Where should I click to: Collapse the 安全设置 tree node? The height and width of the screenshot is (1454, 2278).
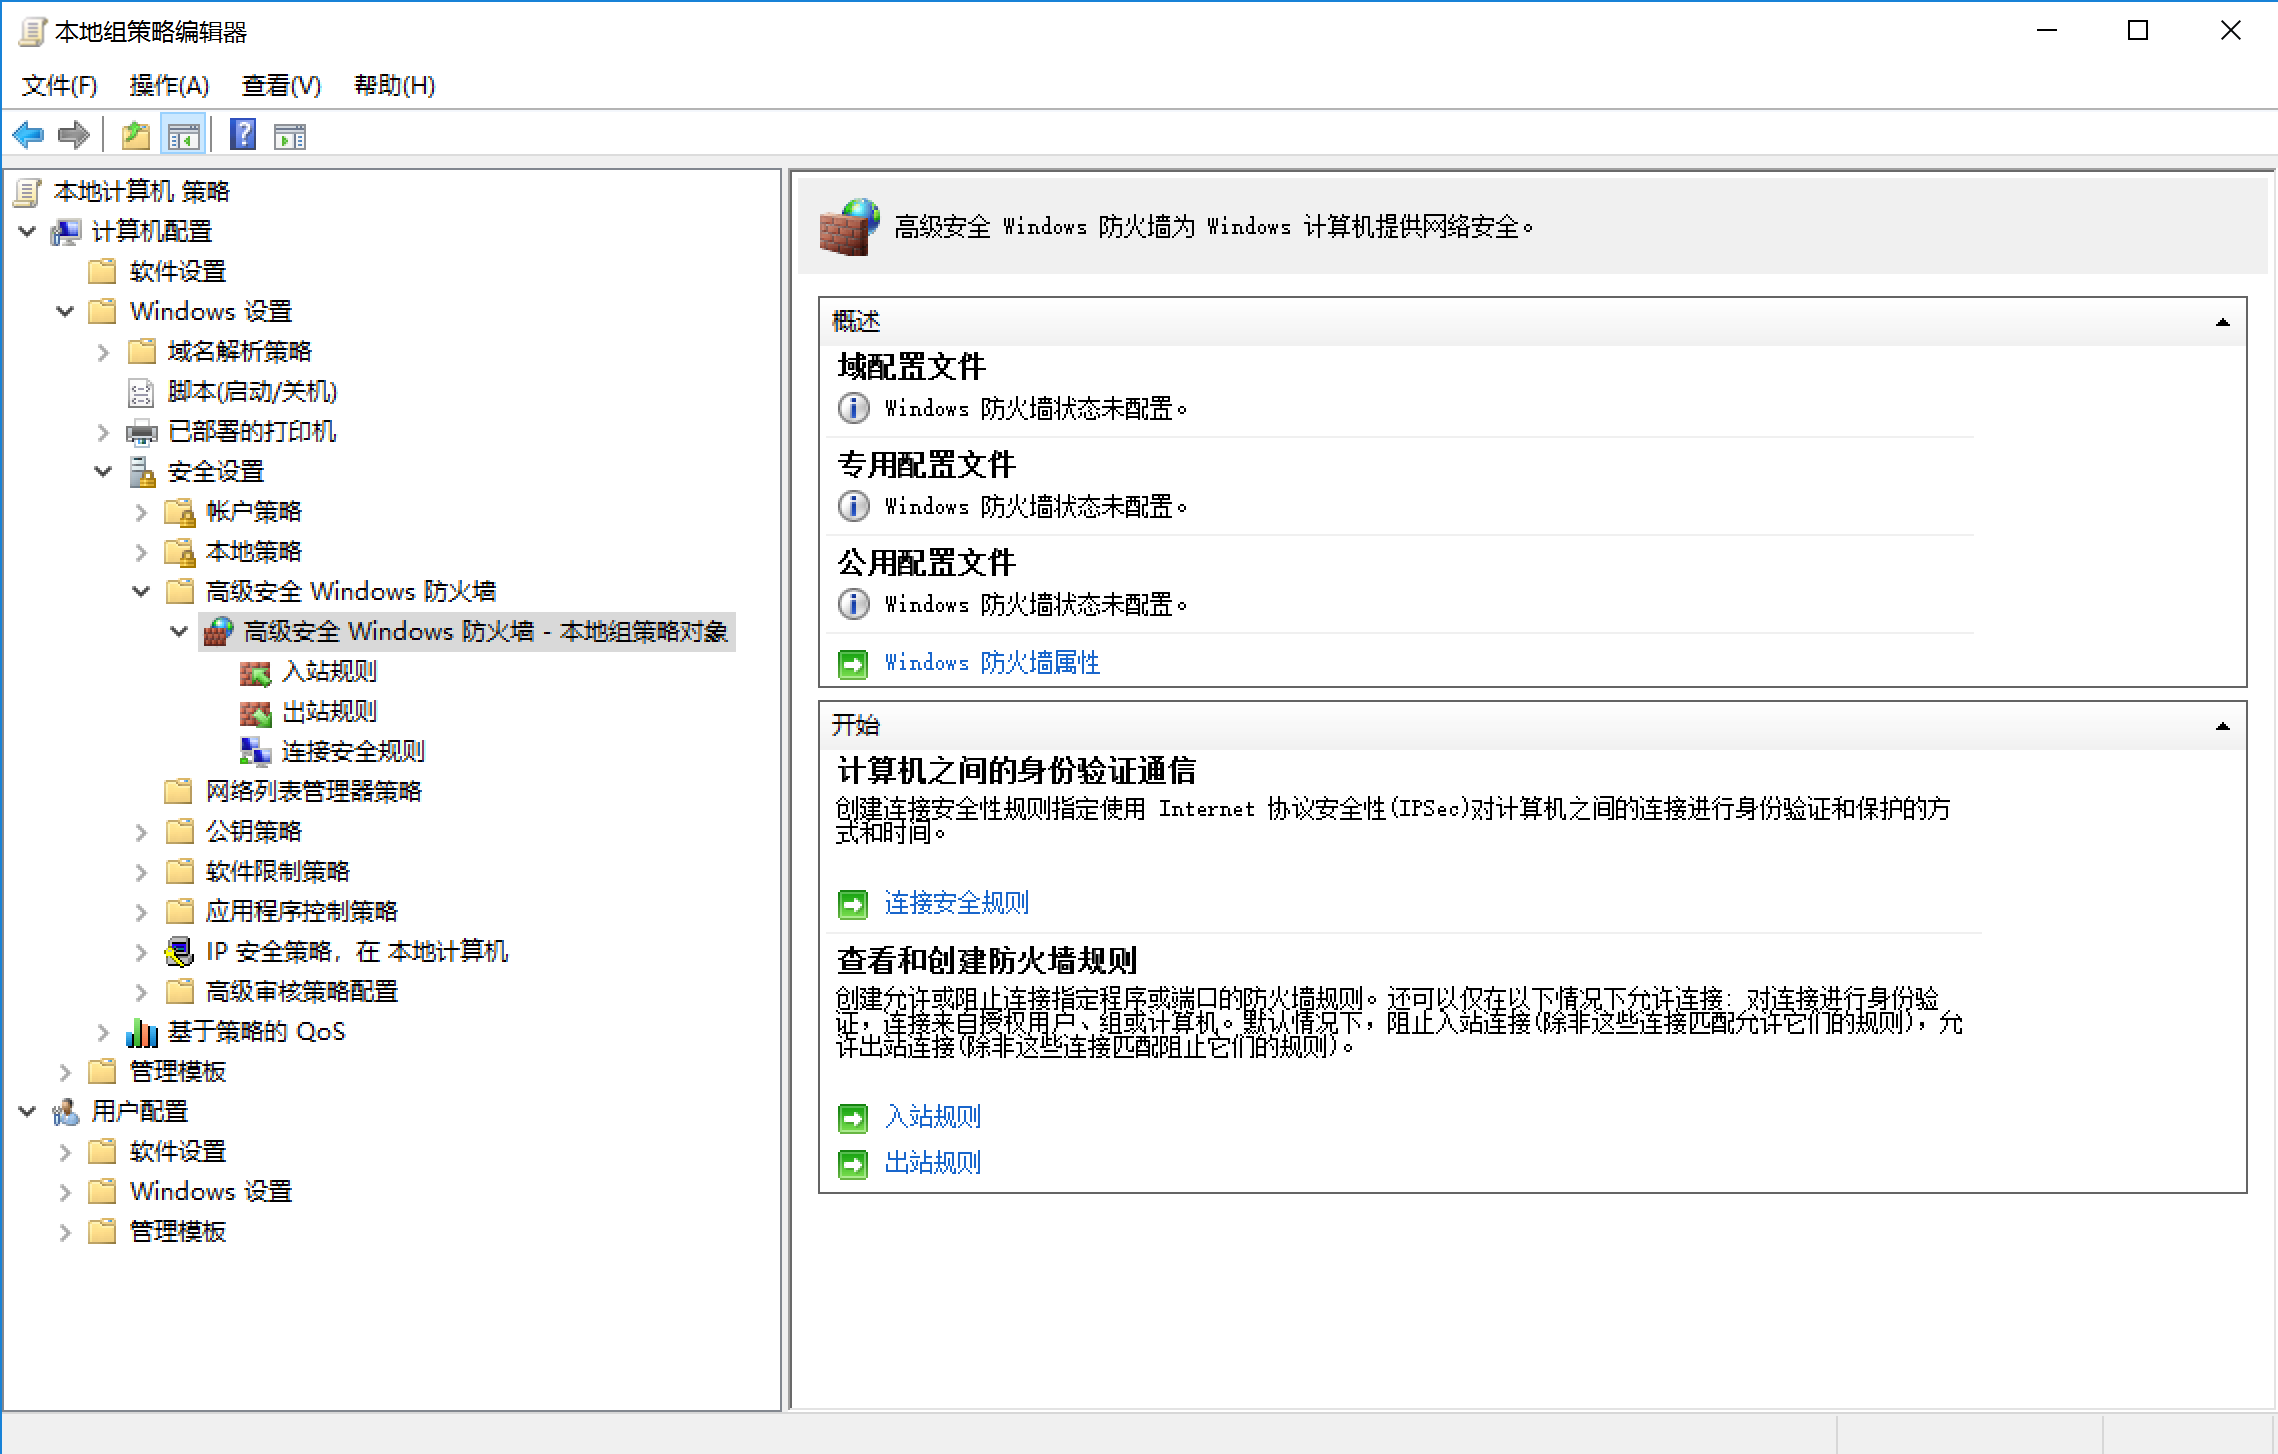click(103, 471)
